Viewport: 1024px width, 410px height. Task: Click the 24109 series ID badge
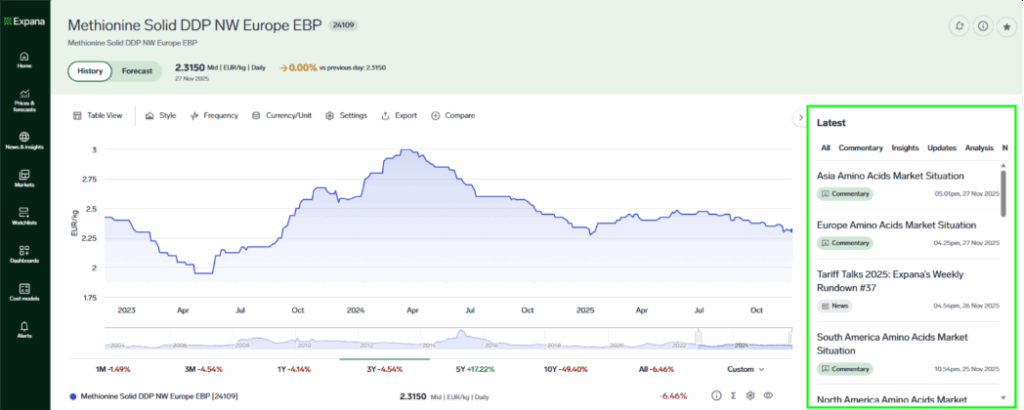coord(343,25)
